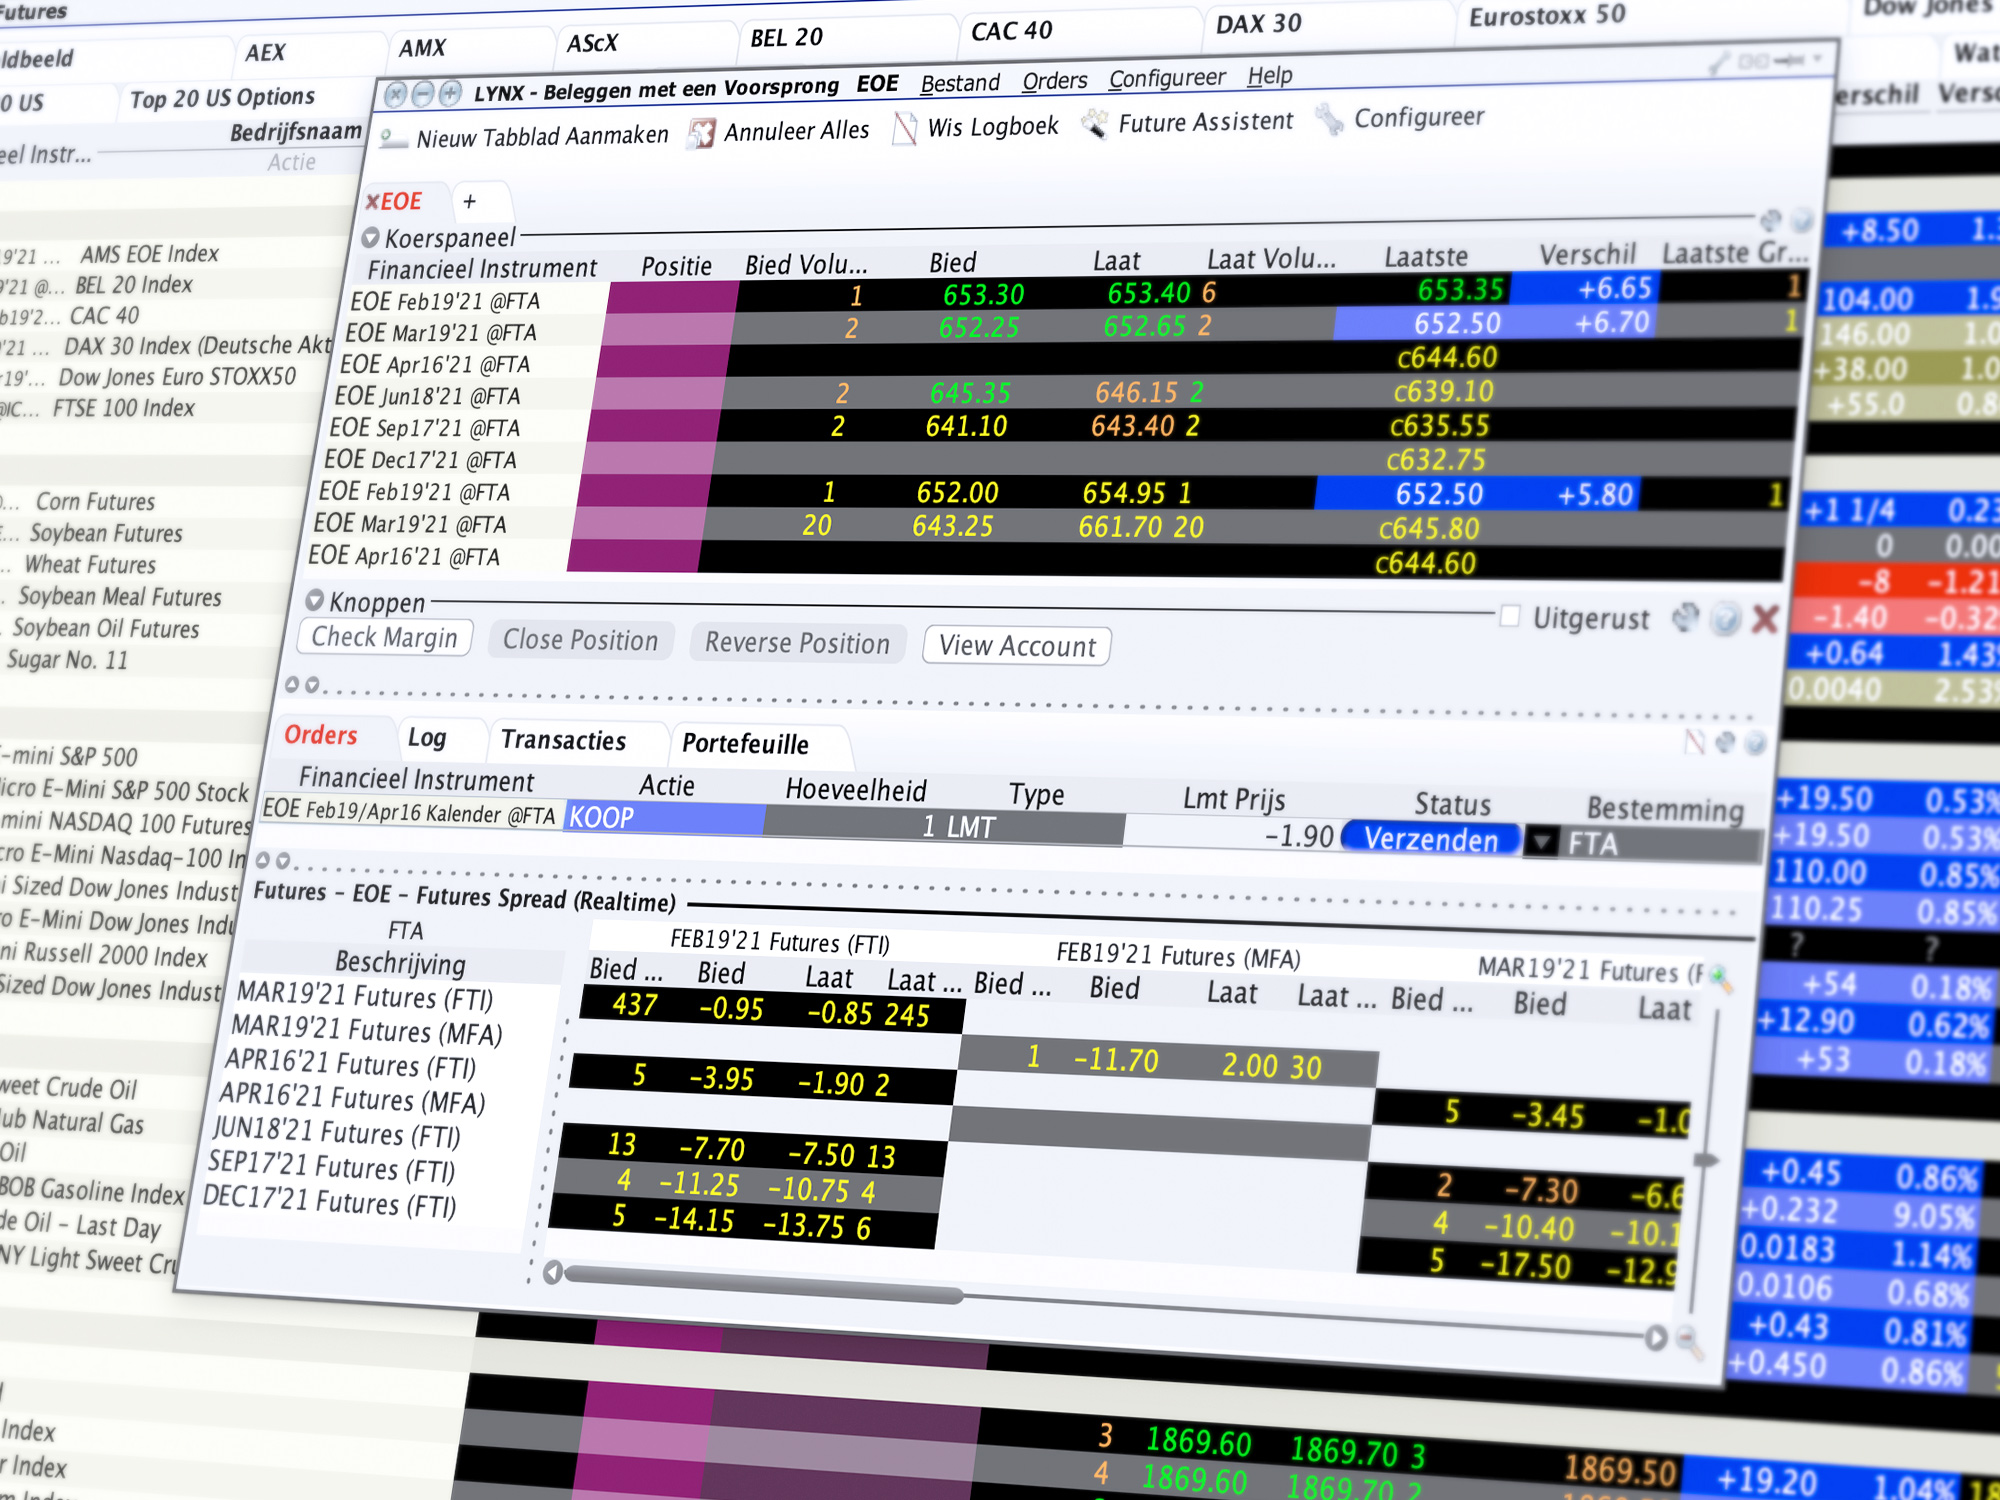Open Future Assistent via its wand icon

[1095, 124]
